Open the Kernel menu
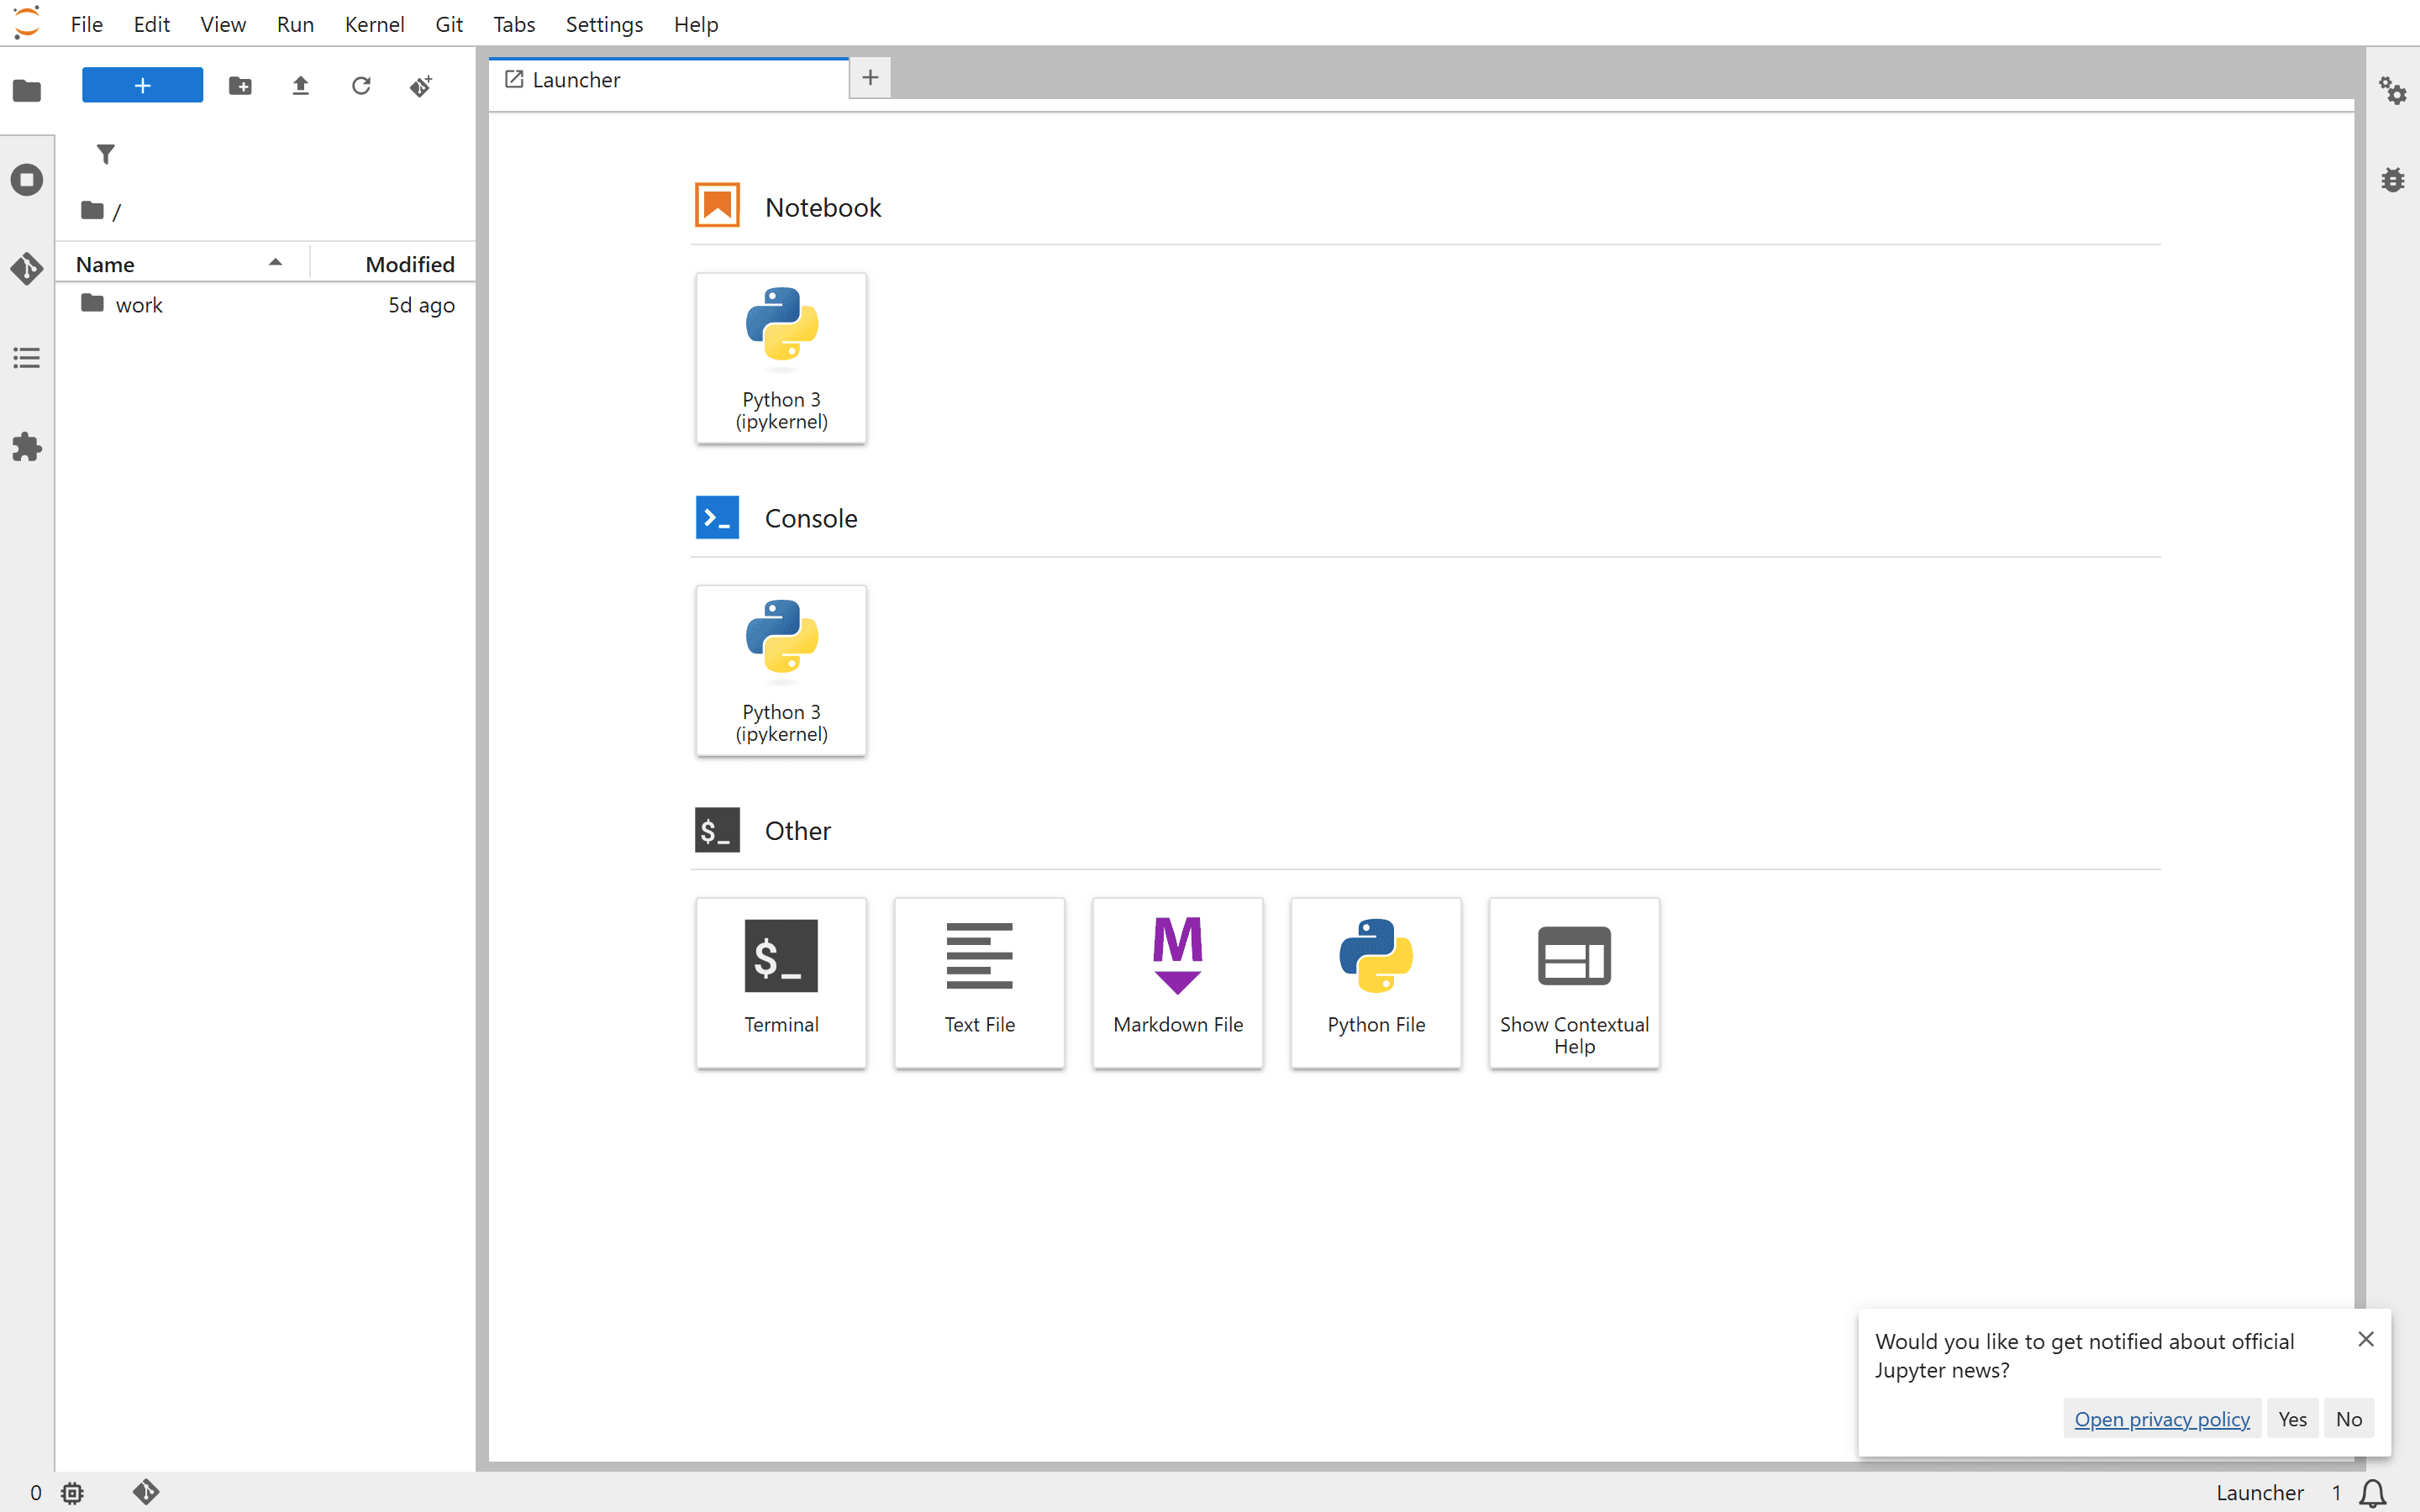This screenshot has width=2420, height=1512. click(x=375, y=24)
